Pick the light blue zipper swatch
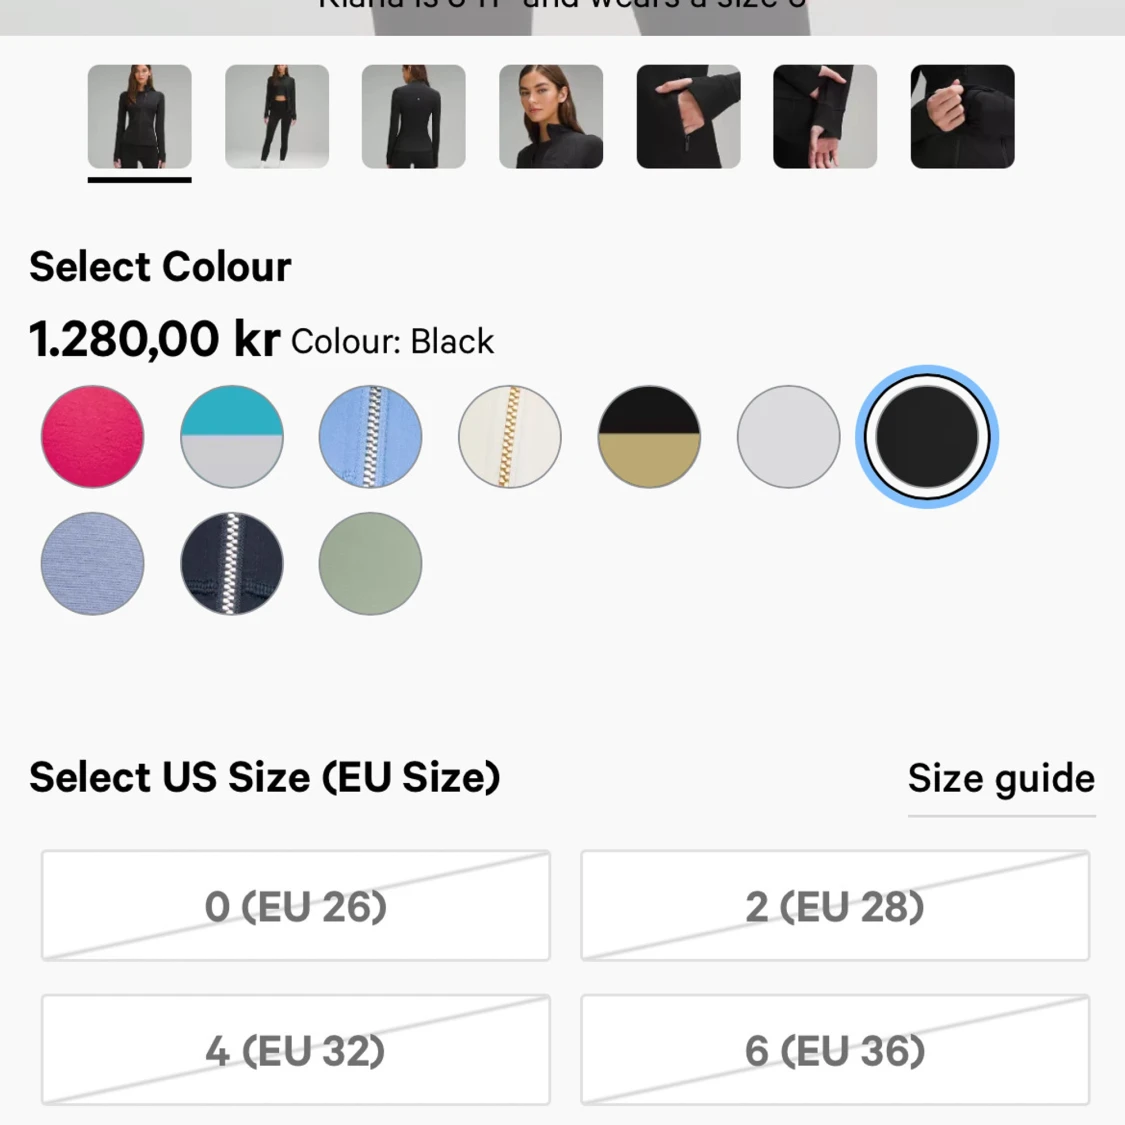The image size is (1125, 1125). 370,437
